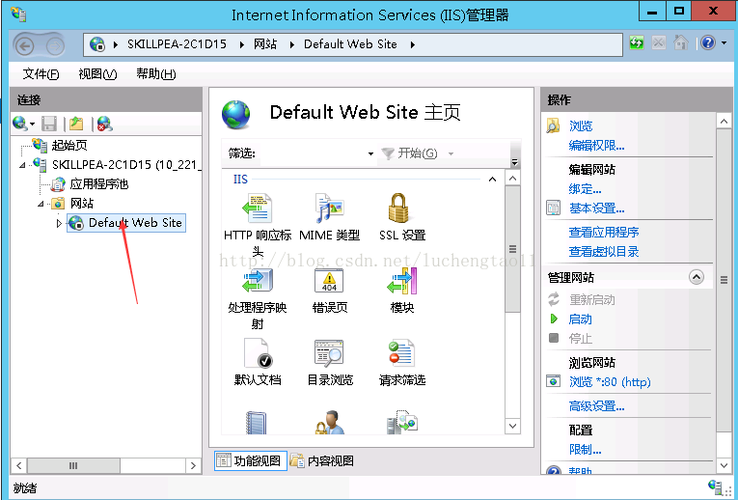Viewport: 738px width, 500px height.
Task: Open the 模块 feature icon
Action: click(402, 280)
